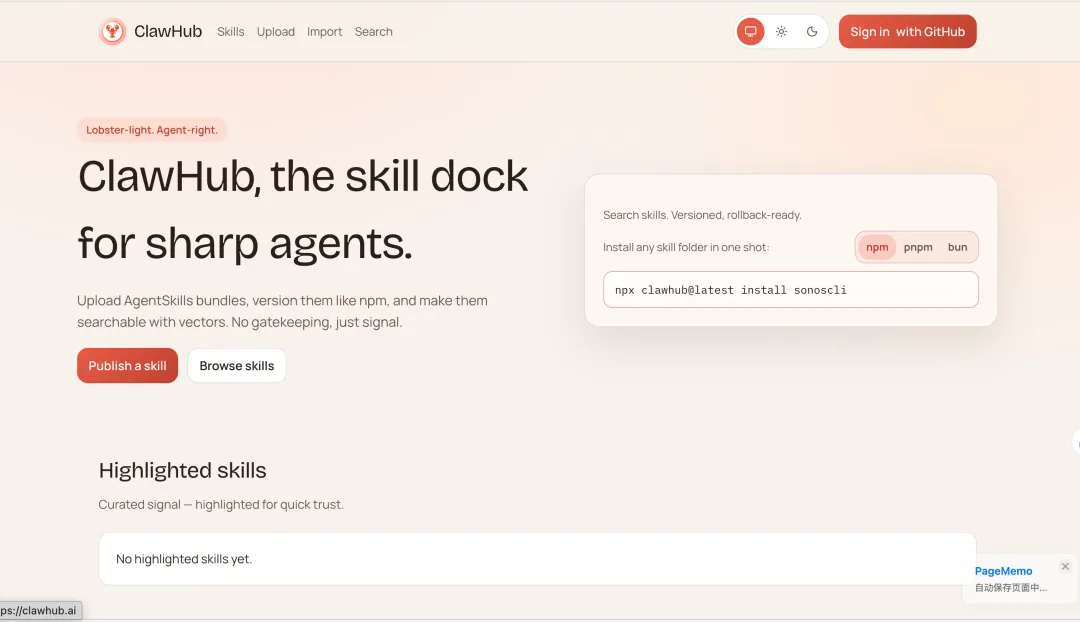
Task: Click 'Search skills. Versioned, rollback-ready.' text
Action: coord(702,215)
